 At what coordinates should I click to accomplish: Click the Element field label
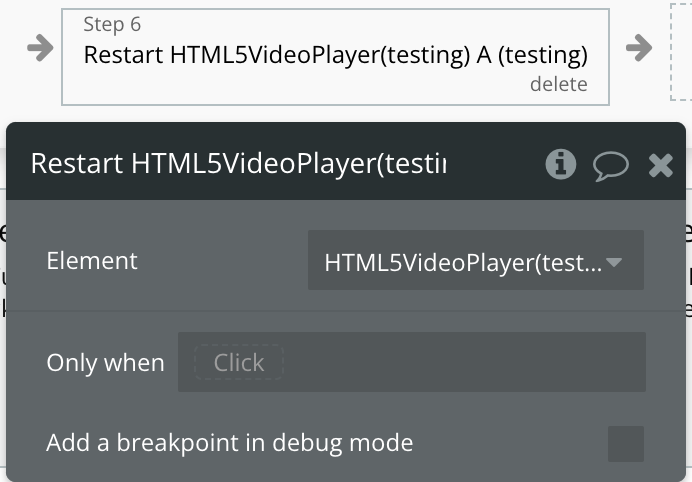click(92, 260)
